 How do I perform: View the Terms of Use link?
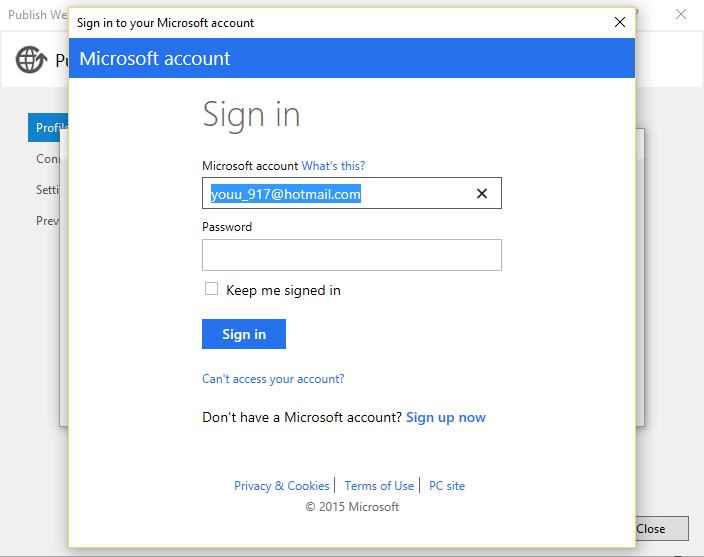click(379, 486)
